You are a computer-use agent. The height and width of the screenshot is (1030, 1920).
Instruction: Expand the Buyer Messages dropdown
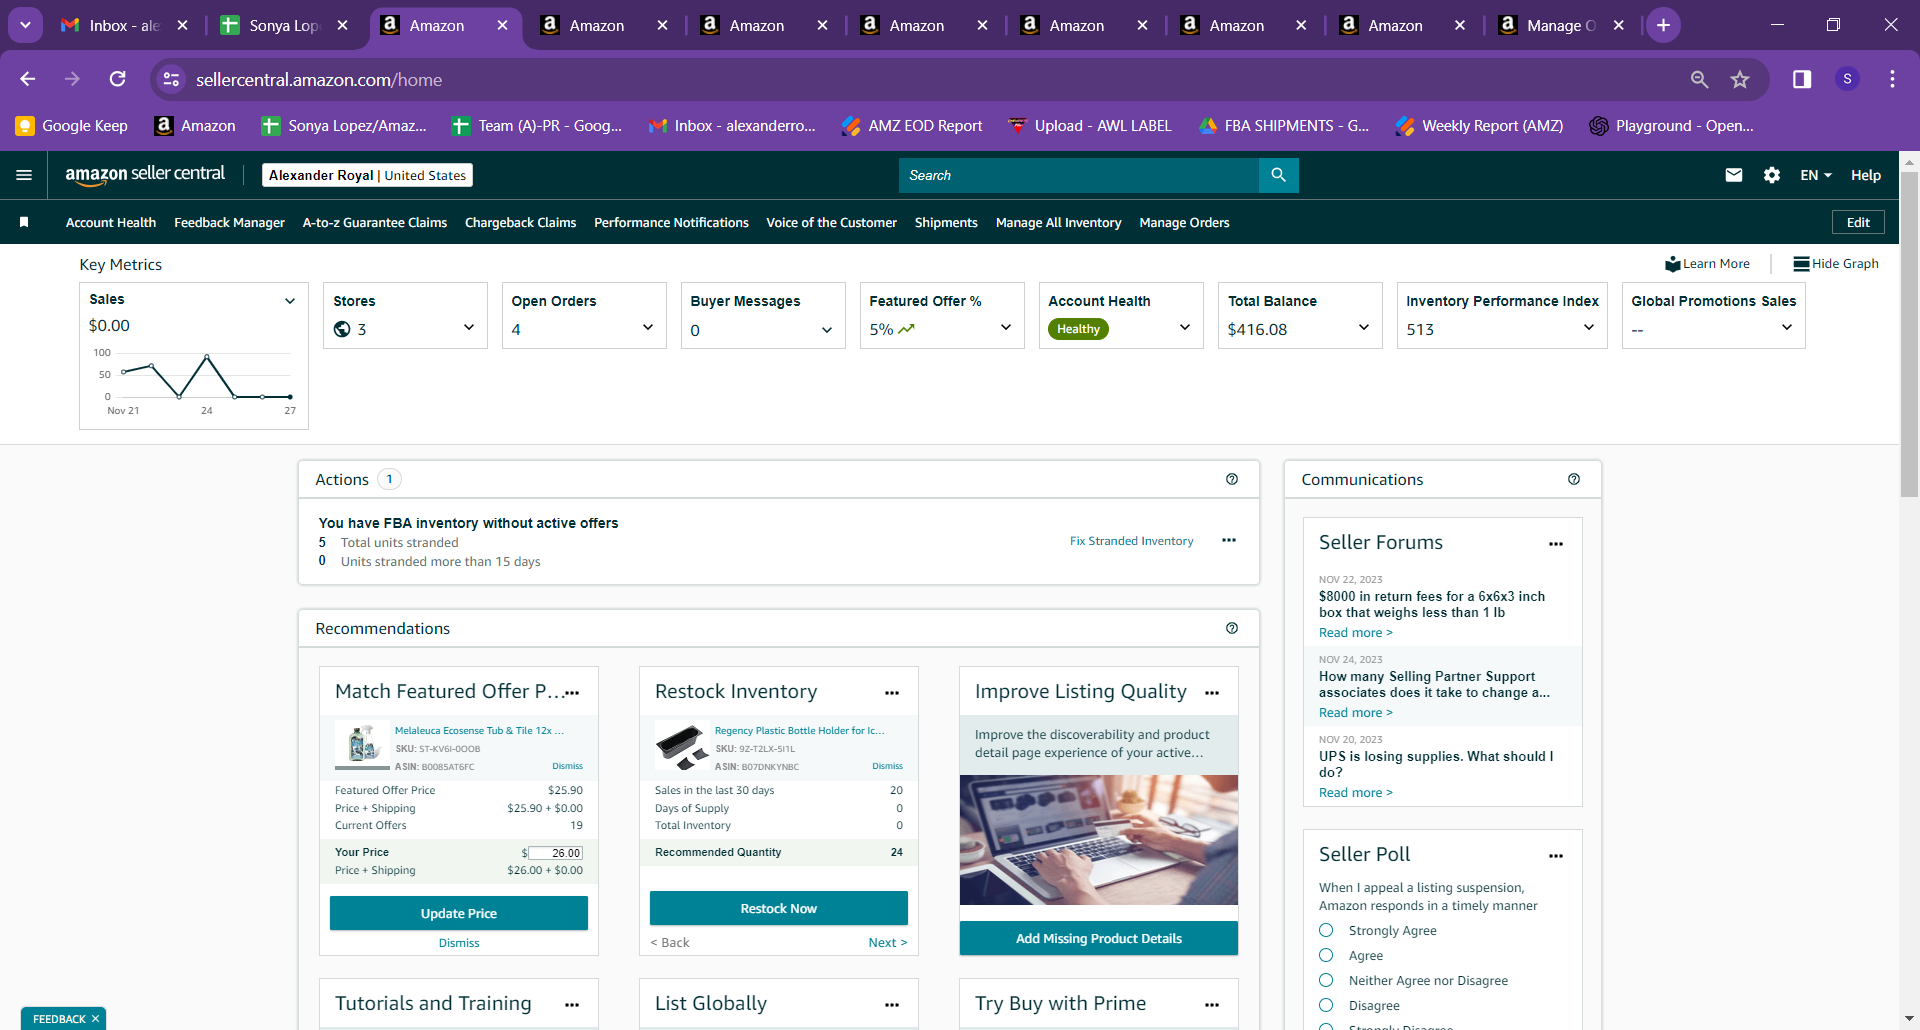827,330
